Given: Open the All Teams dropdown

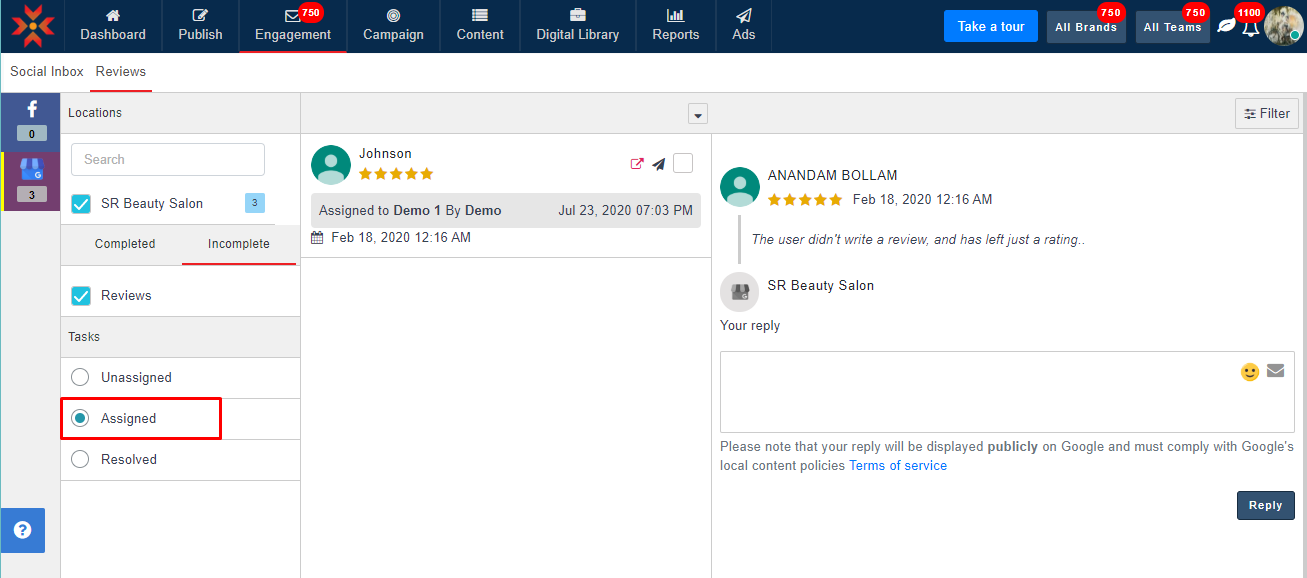Looking at the screenshot, I should (x=1172, y=27).
